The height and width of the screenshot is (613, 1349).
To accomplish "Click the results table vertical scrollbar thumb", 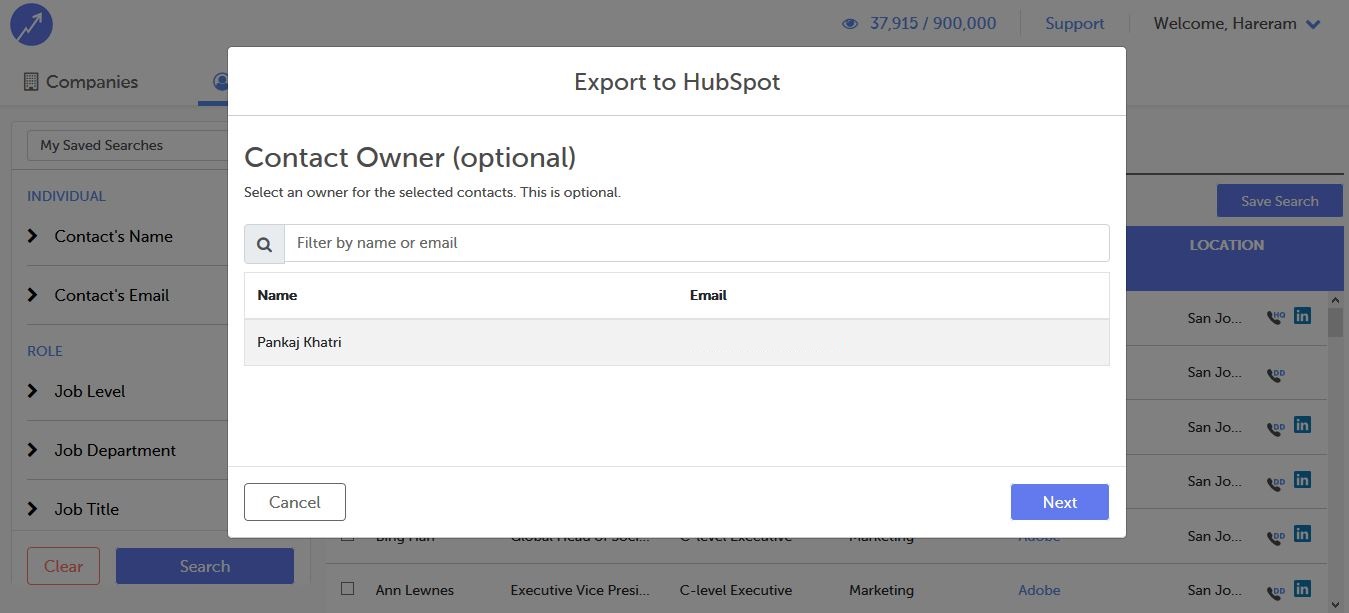I will (x=1335, y=322).
